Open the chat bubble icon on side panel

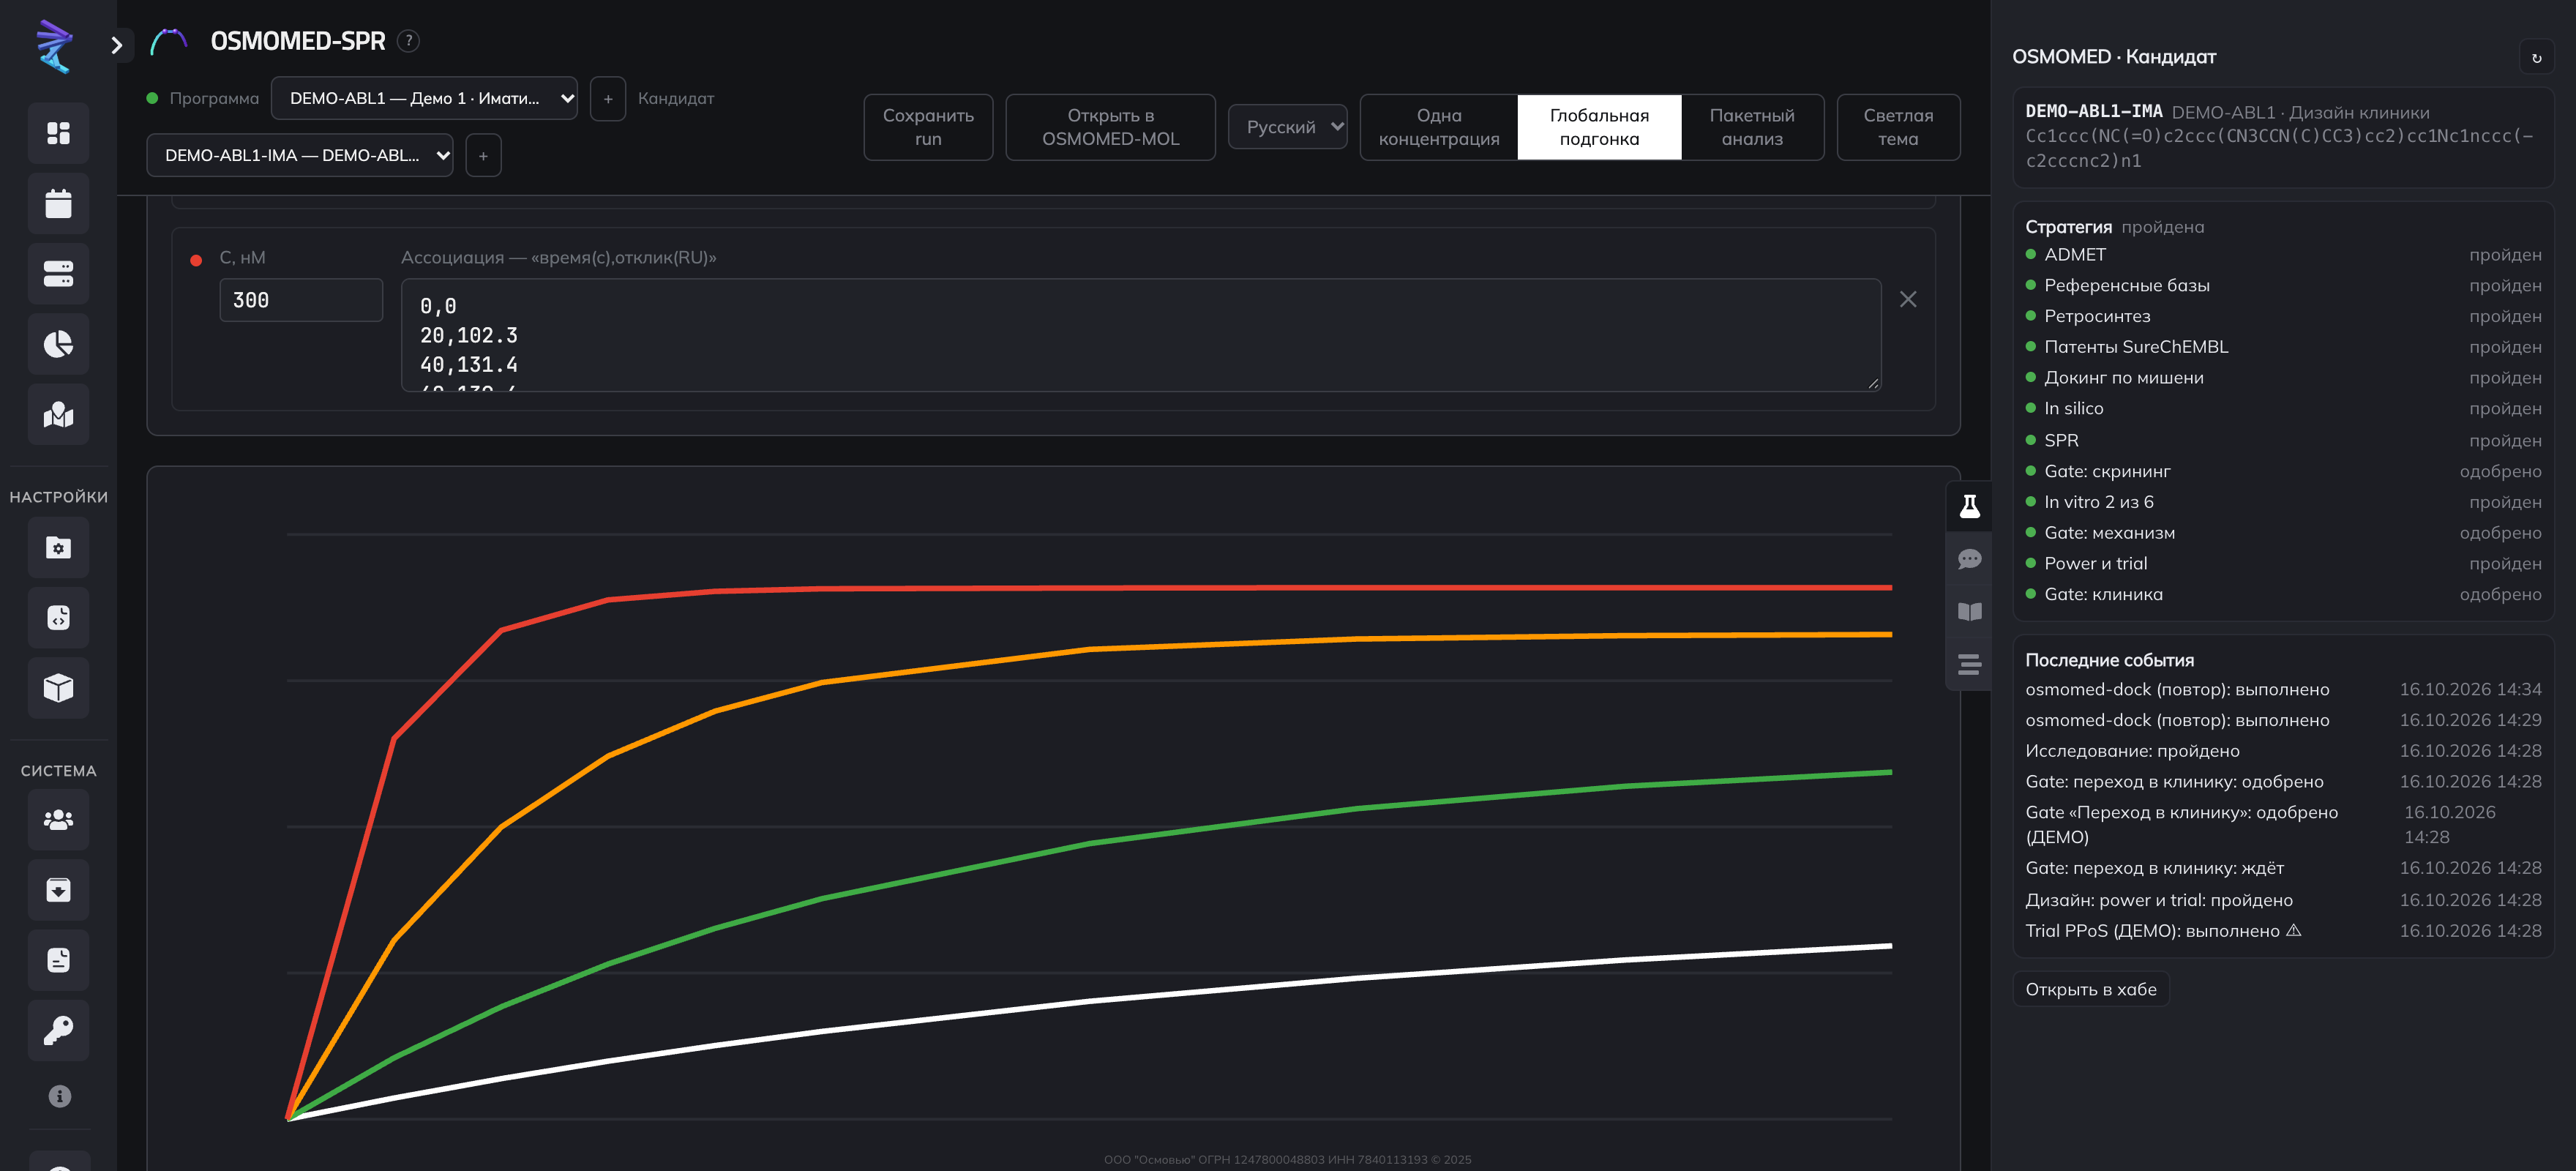click(1969, 559)
